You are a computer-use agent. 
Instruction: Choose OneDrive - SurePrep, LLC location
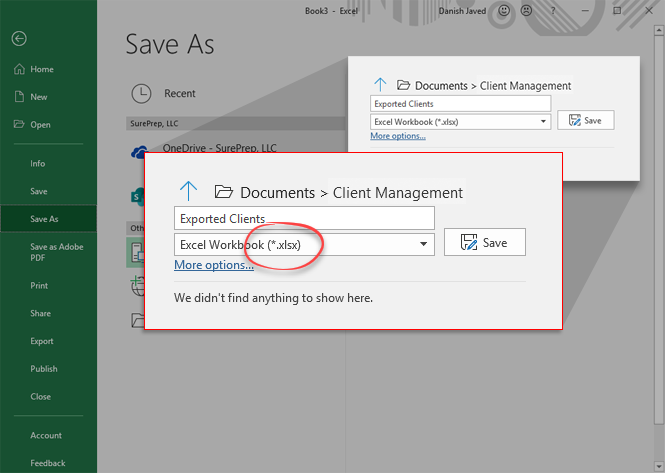point(219,148)
